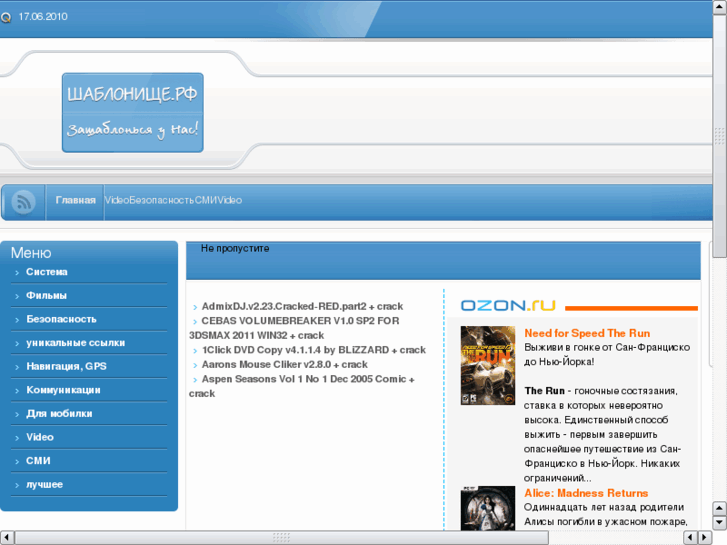Click the search magnifier icon beside the date
Viewport: 727px width, 545px height.
point(6,18)
